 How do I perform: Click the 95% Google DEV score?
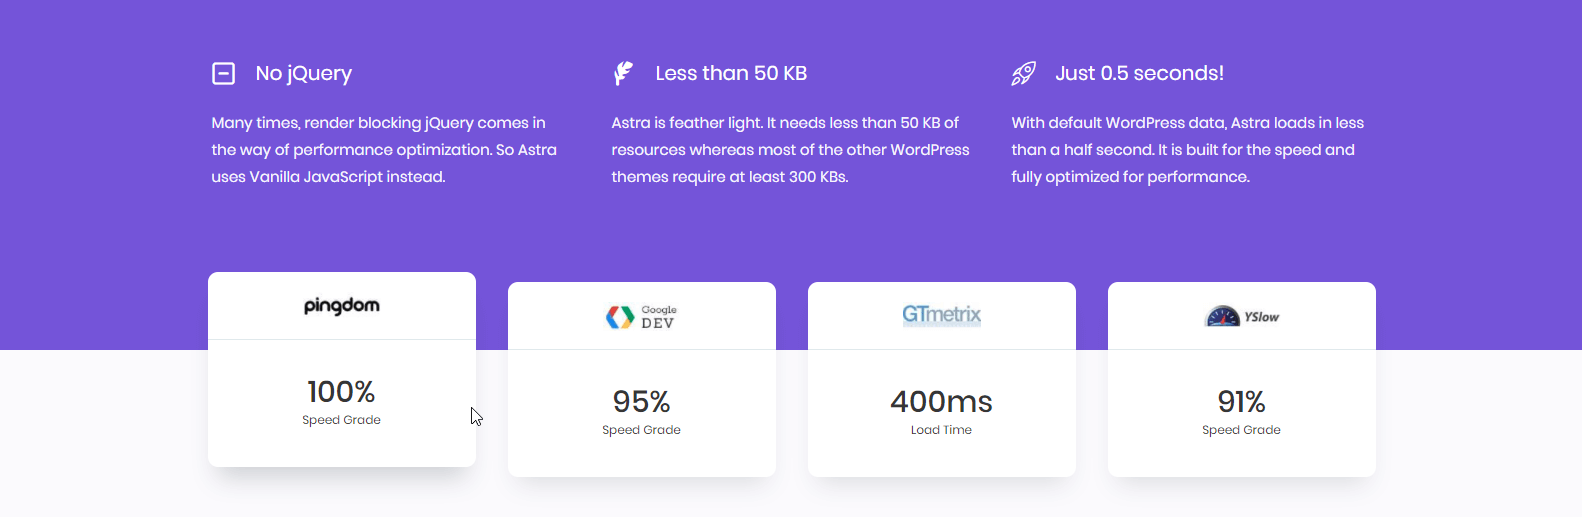[x=641, y=401]
